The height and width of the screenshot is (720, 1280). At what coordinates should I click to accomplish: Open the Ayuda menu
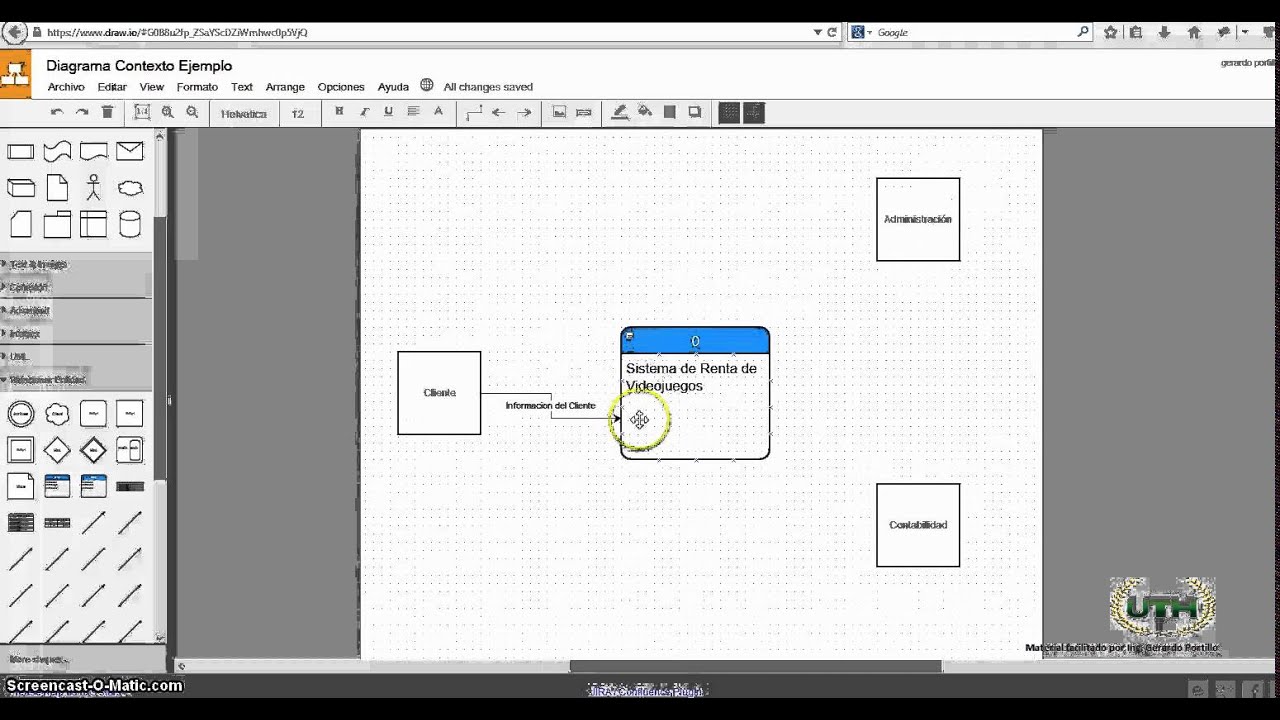[x=393, y=87]
